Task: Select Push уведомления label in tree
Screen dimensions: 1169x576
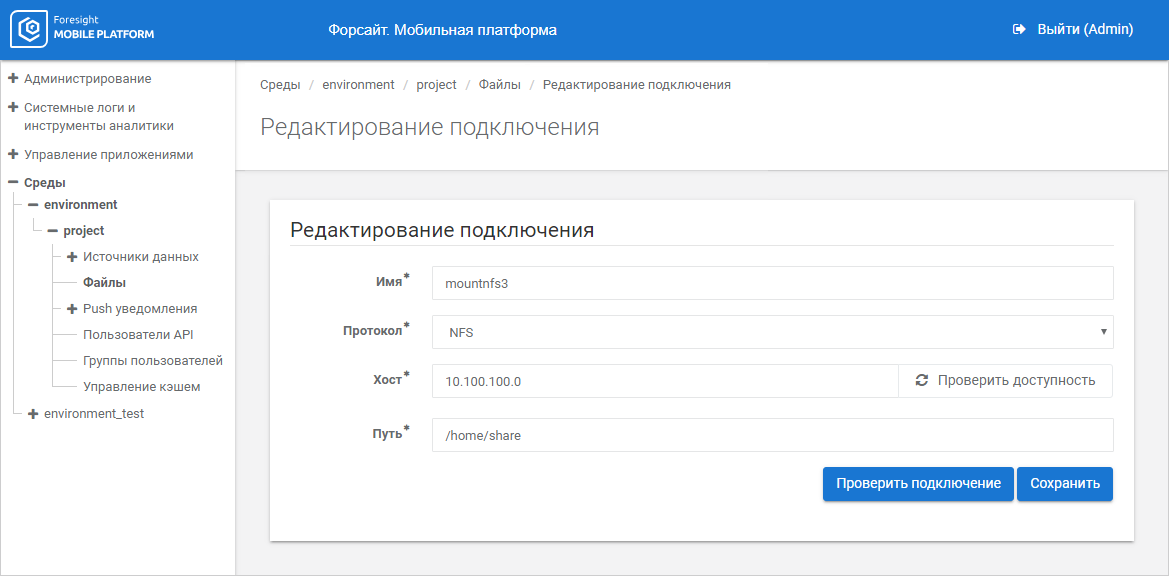Action: pyautogui.click(x=140, y=308)
